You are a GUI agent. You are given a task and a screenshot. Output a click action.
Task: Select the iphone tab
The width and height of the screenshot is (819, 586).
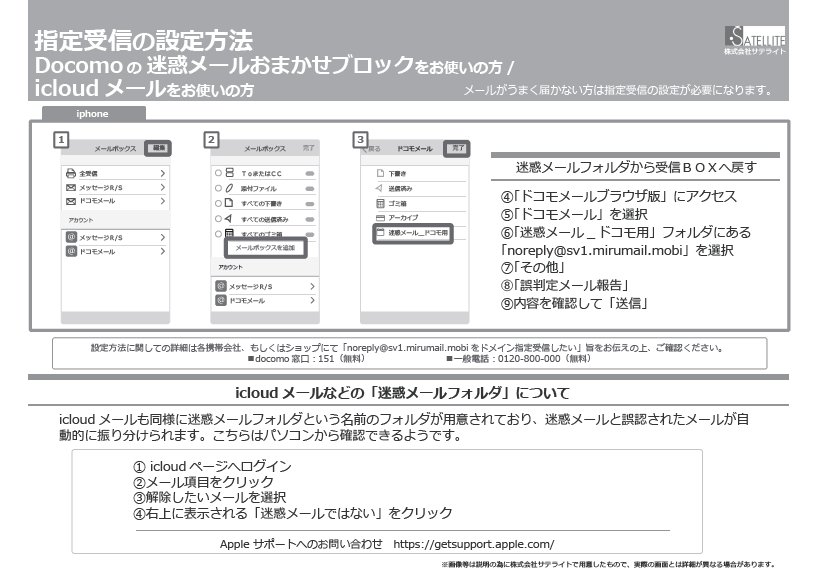pyautogui.click(x=93, y=113)
